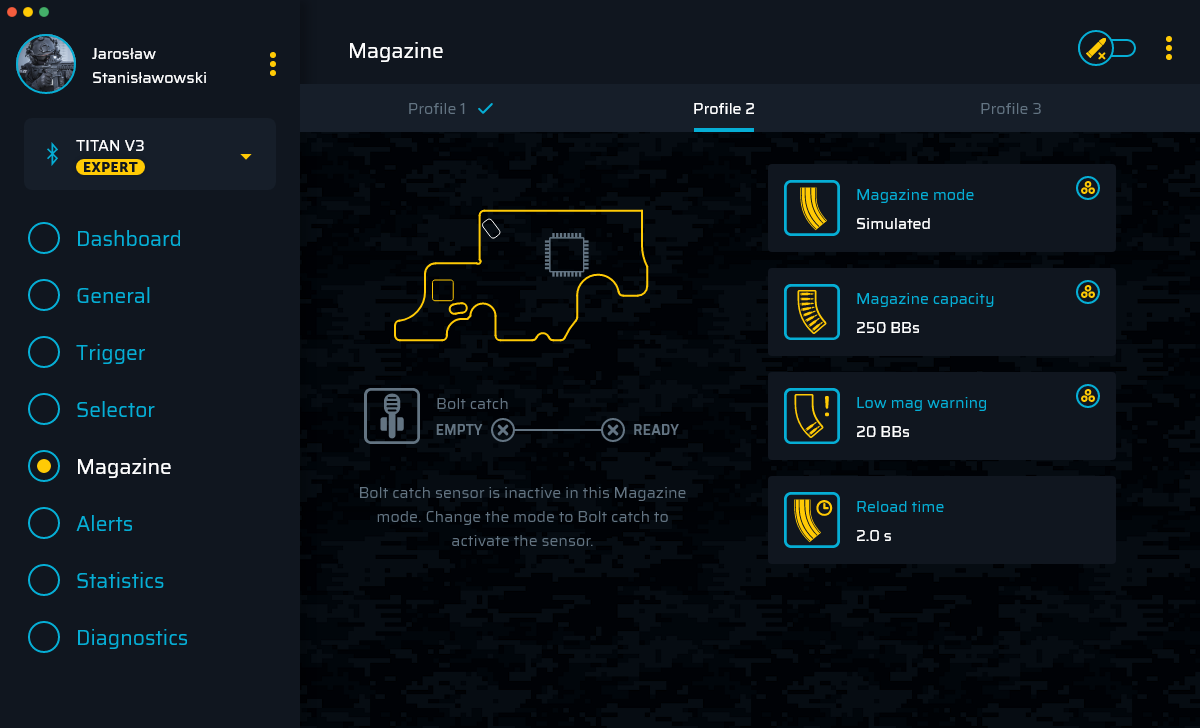
Task: Go to the Statistics section
Action: pos(120,581)
